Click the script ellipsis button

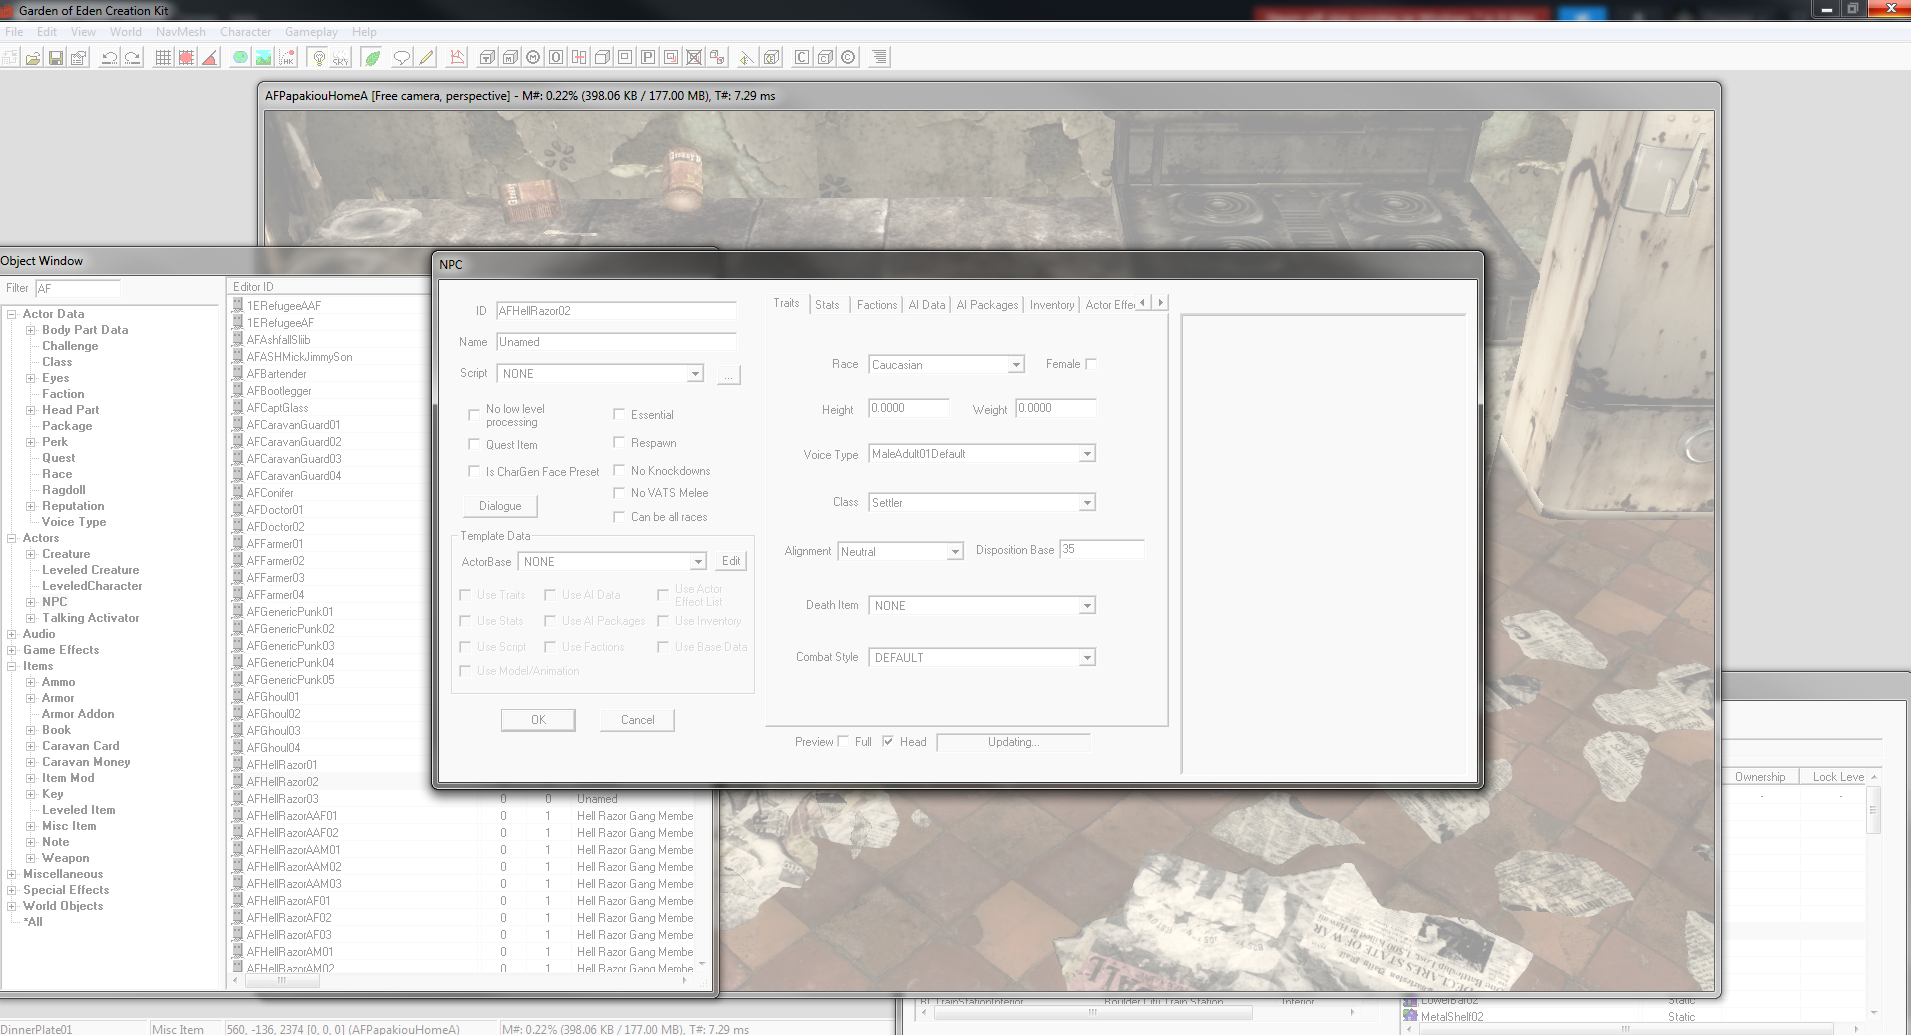click(x=728, y=375)
